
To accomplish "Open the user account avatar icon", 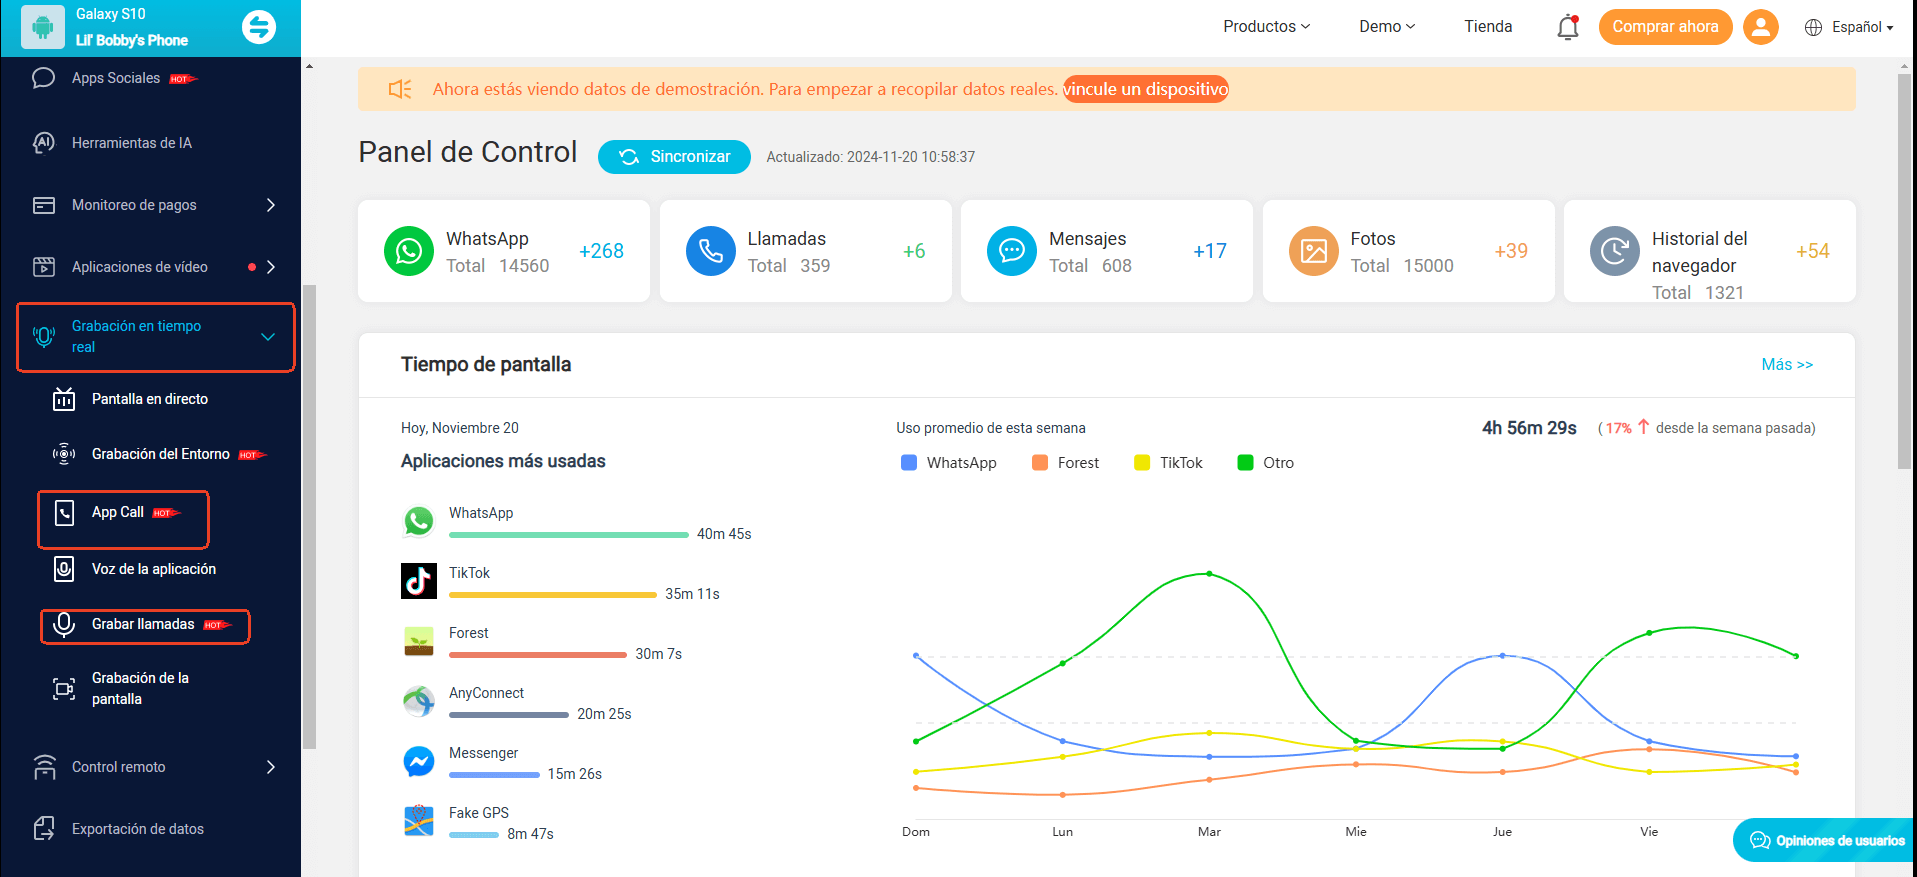I will [1761, 27].
